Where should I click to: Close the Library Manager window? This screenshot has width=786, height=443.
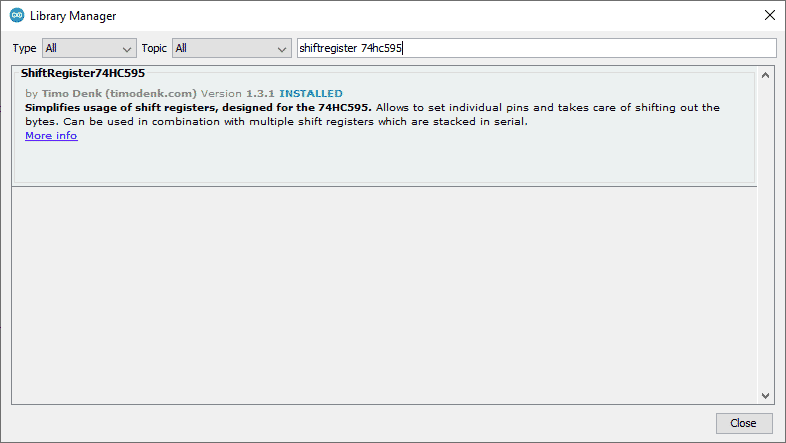pyautogui.click(x=770, y=16)
